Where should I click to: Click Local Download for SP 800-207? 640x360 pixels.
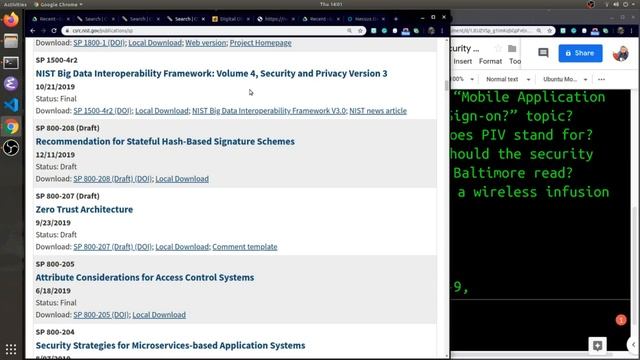coord(182,247)
